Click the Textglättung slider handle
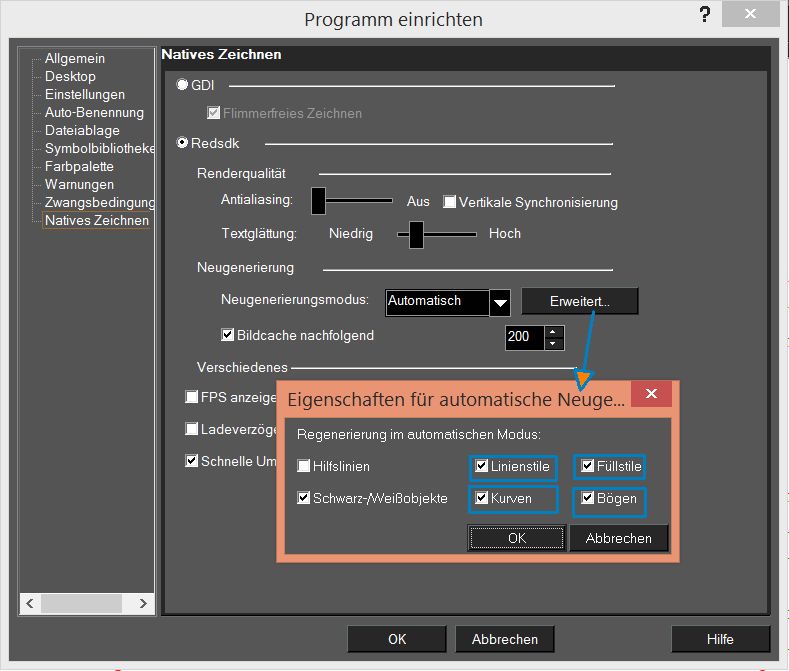 point(416,235)
